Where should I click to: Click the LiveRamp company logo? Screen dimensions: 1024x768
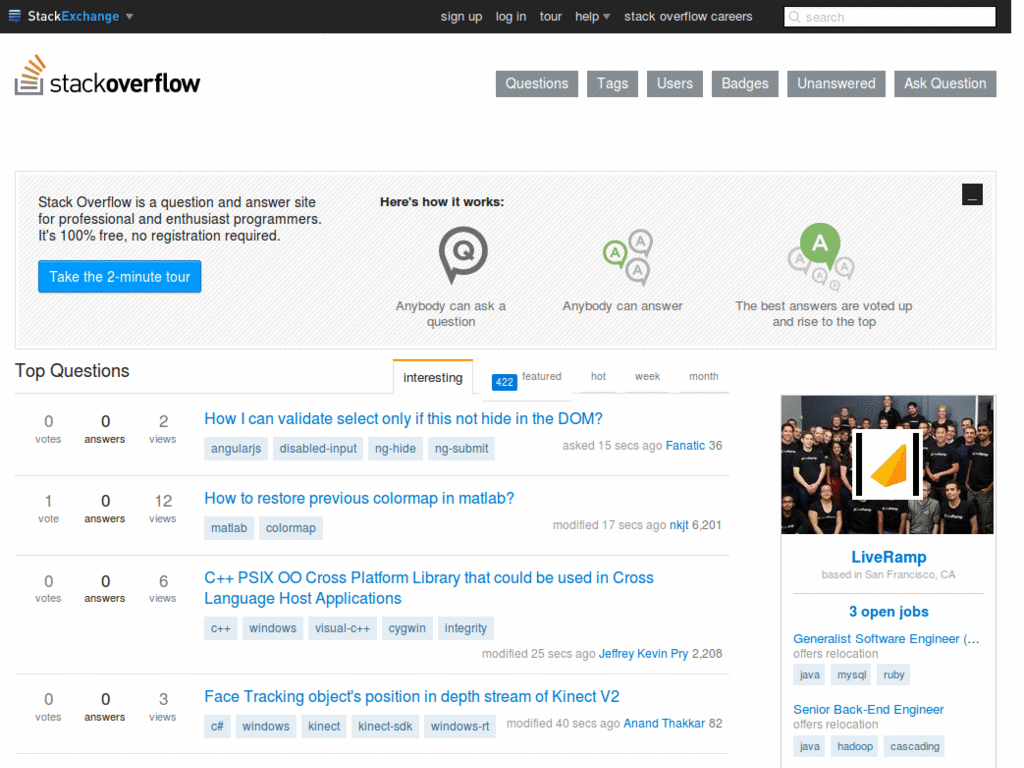(x=886, y=464)
